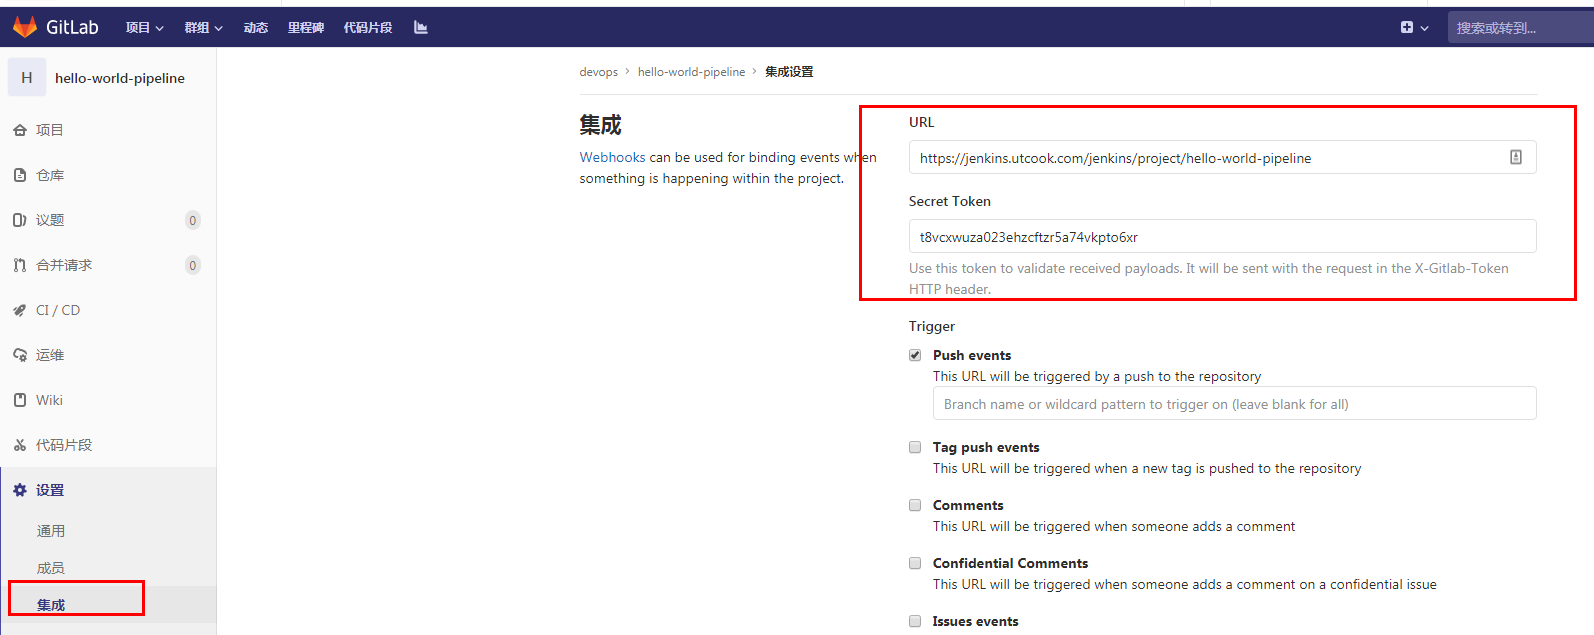Click the operations cloud icon beside 运维
This screenshot has height=635, width=1594.
[20, 355]
